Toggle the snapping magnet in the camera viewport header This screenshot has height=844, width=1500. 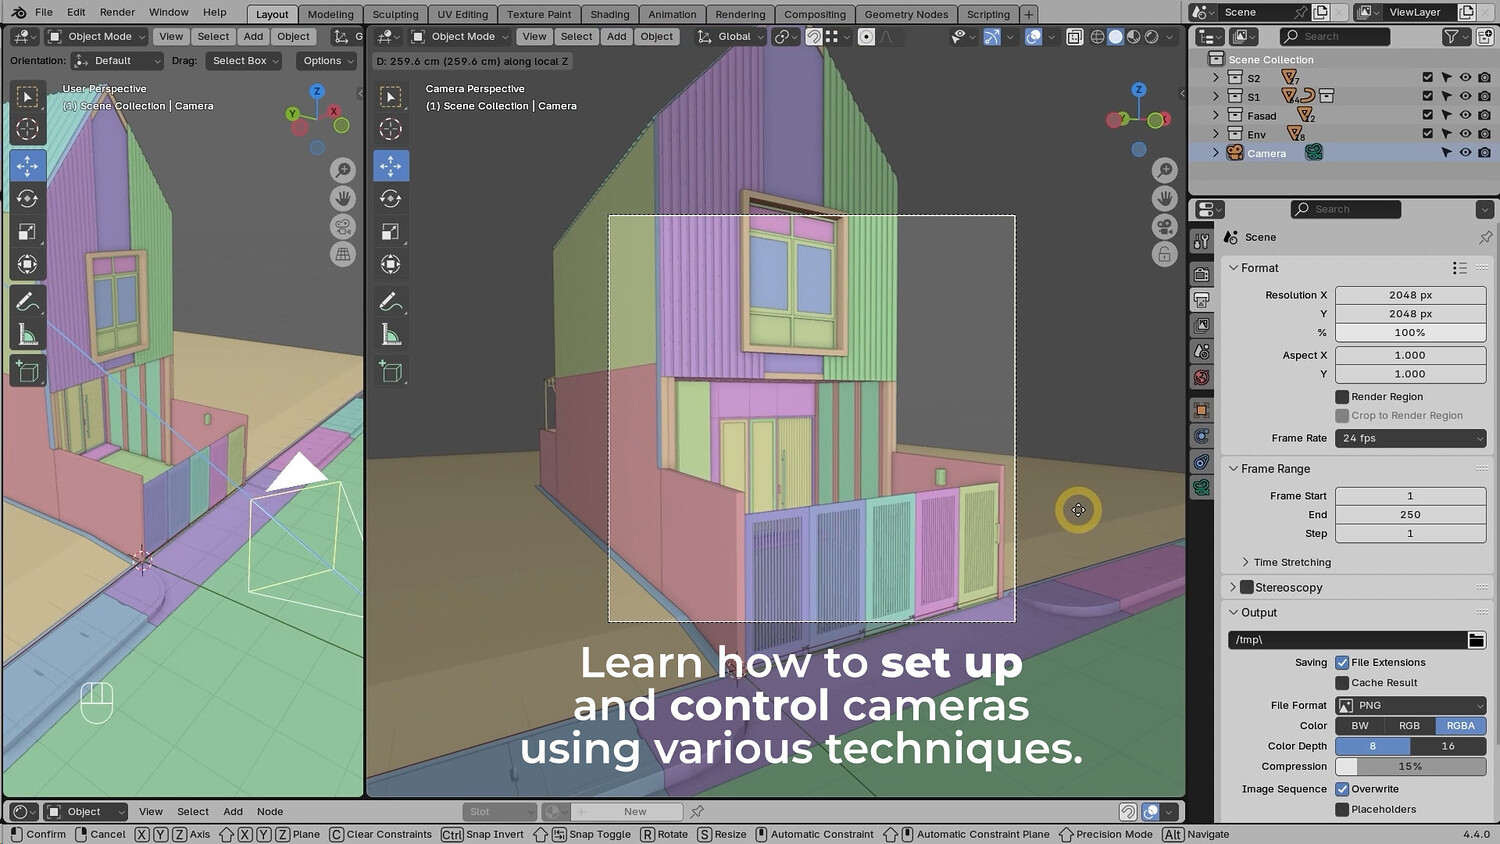(814, 37)
